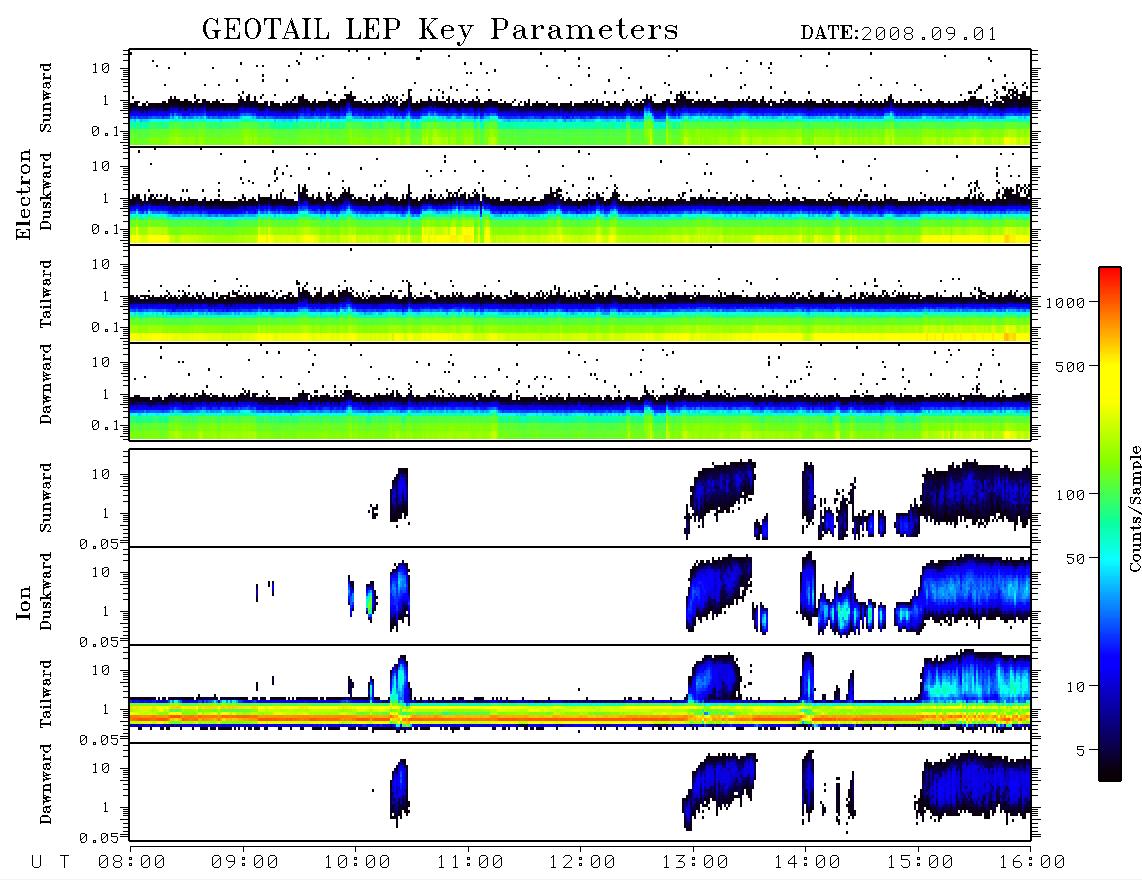Click the colorbar tick label 10
1142x880 pixels.
pos(1075,687)
